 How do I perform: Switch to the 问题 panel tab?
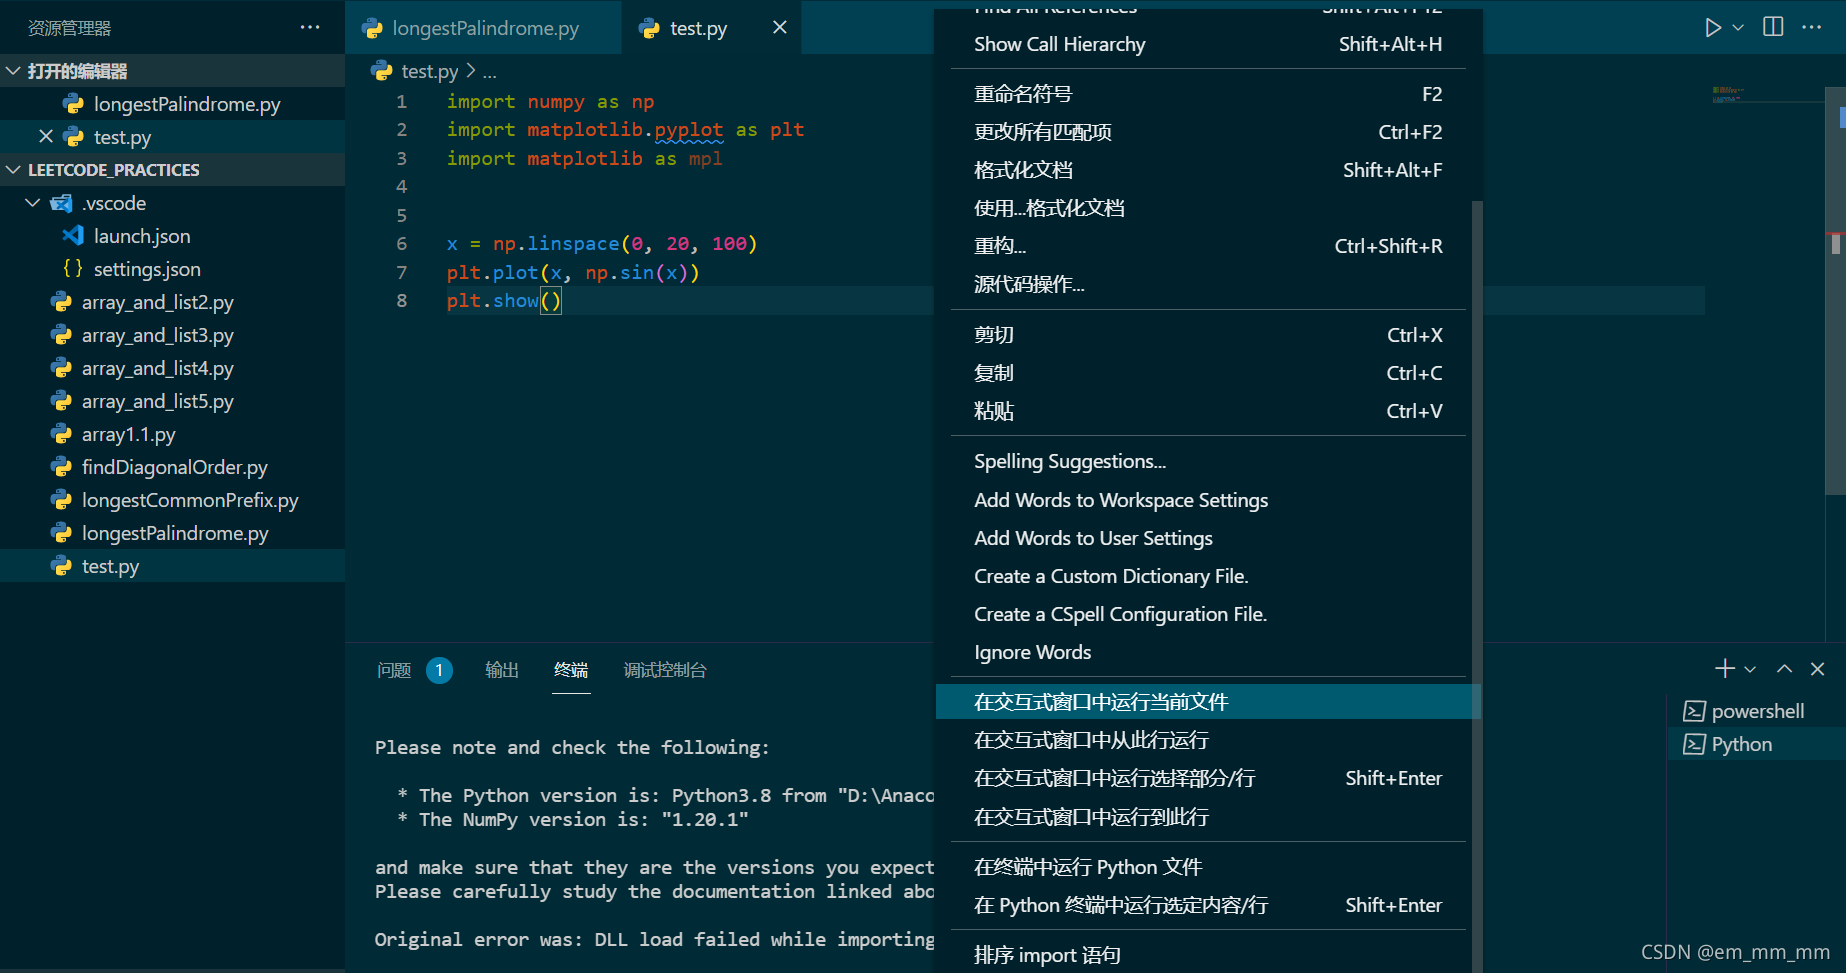pos(394,670)
